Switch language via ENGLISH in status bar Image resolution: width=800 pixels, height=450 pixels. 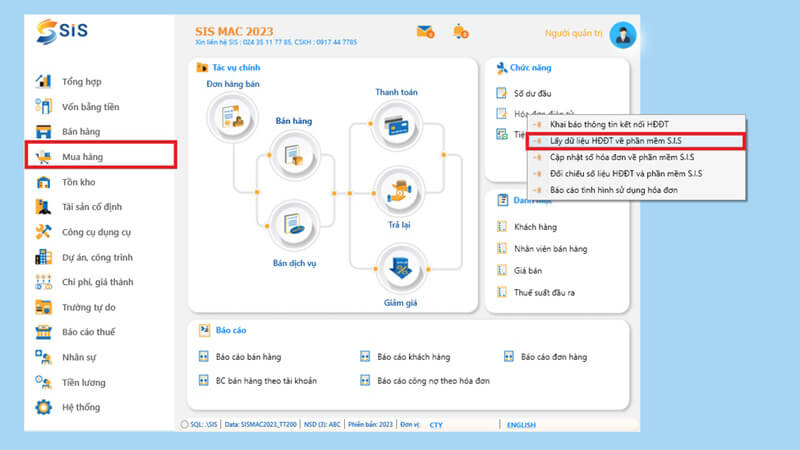coord(521,424)
